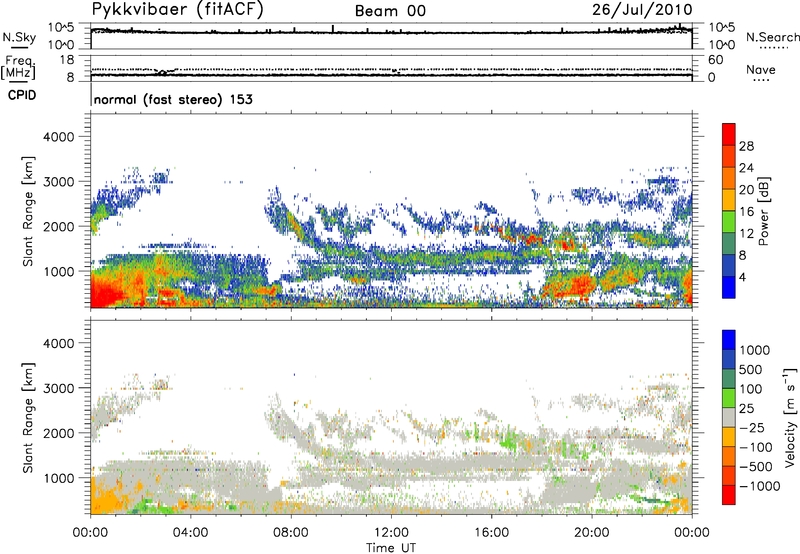Click the '24' label on the power colorbar
The height and width of the screenshot is (554, 800).
(746, 168)
